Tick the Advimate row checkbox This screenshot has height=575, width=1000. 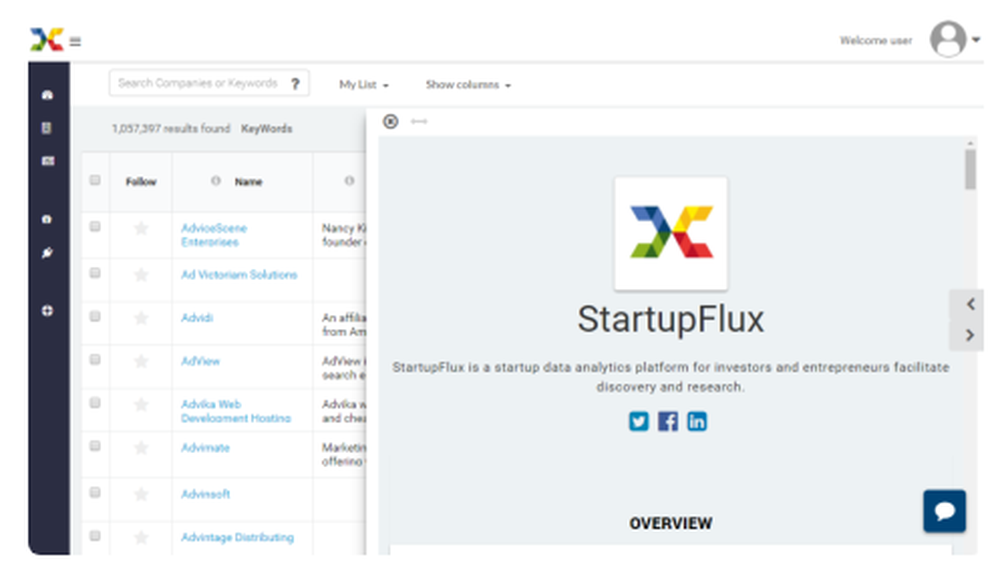(95, 446)
